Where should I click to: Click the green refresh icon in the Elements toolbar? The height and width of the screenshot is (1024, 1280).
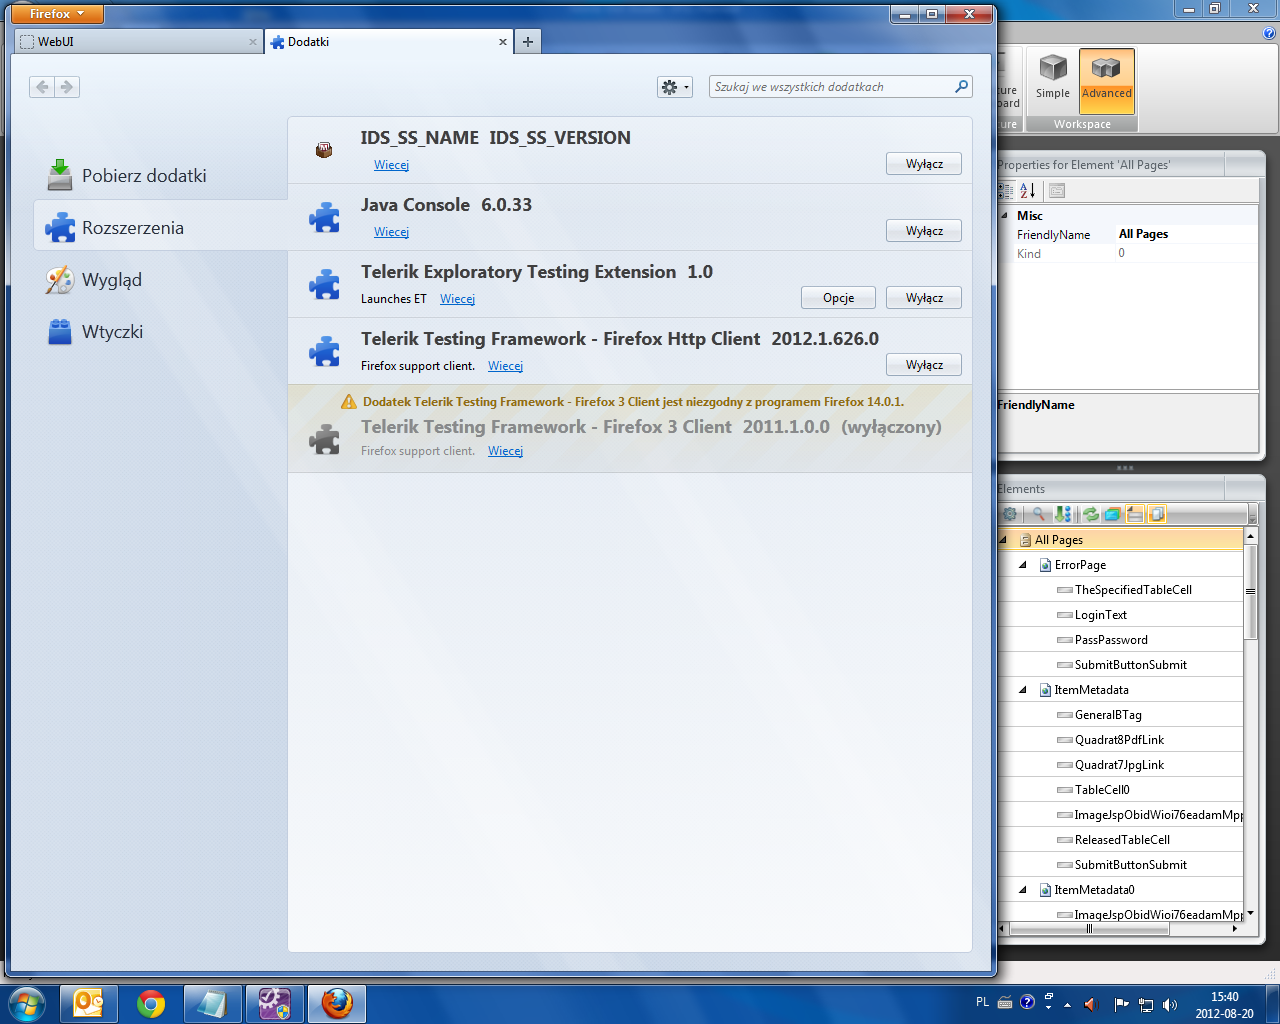[1091, 514]
